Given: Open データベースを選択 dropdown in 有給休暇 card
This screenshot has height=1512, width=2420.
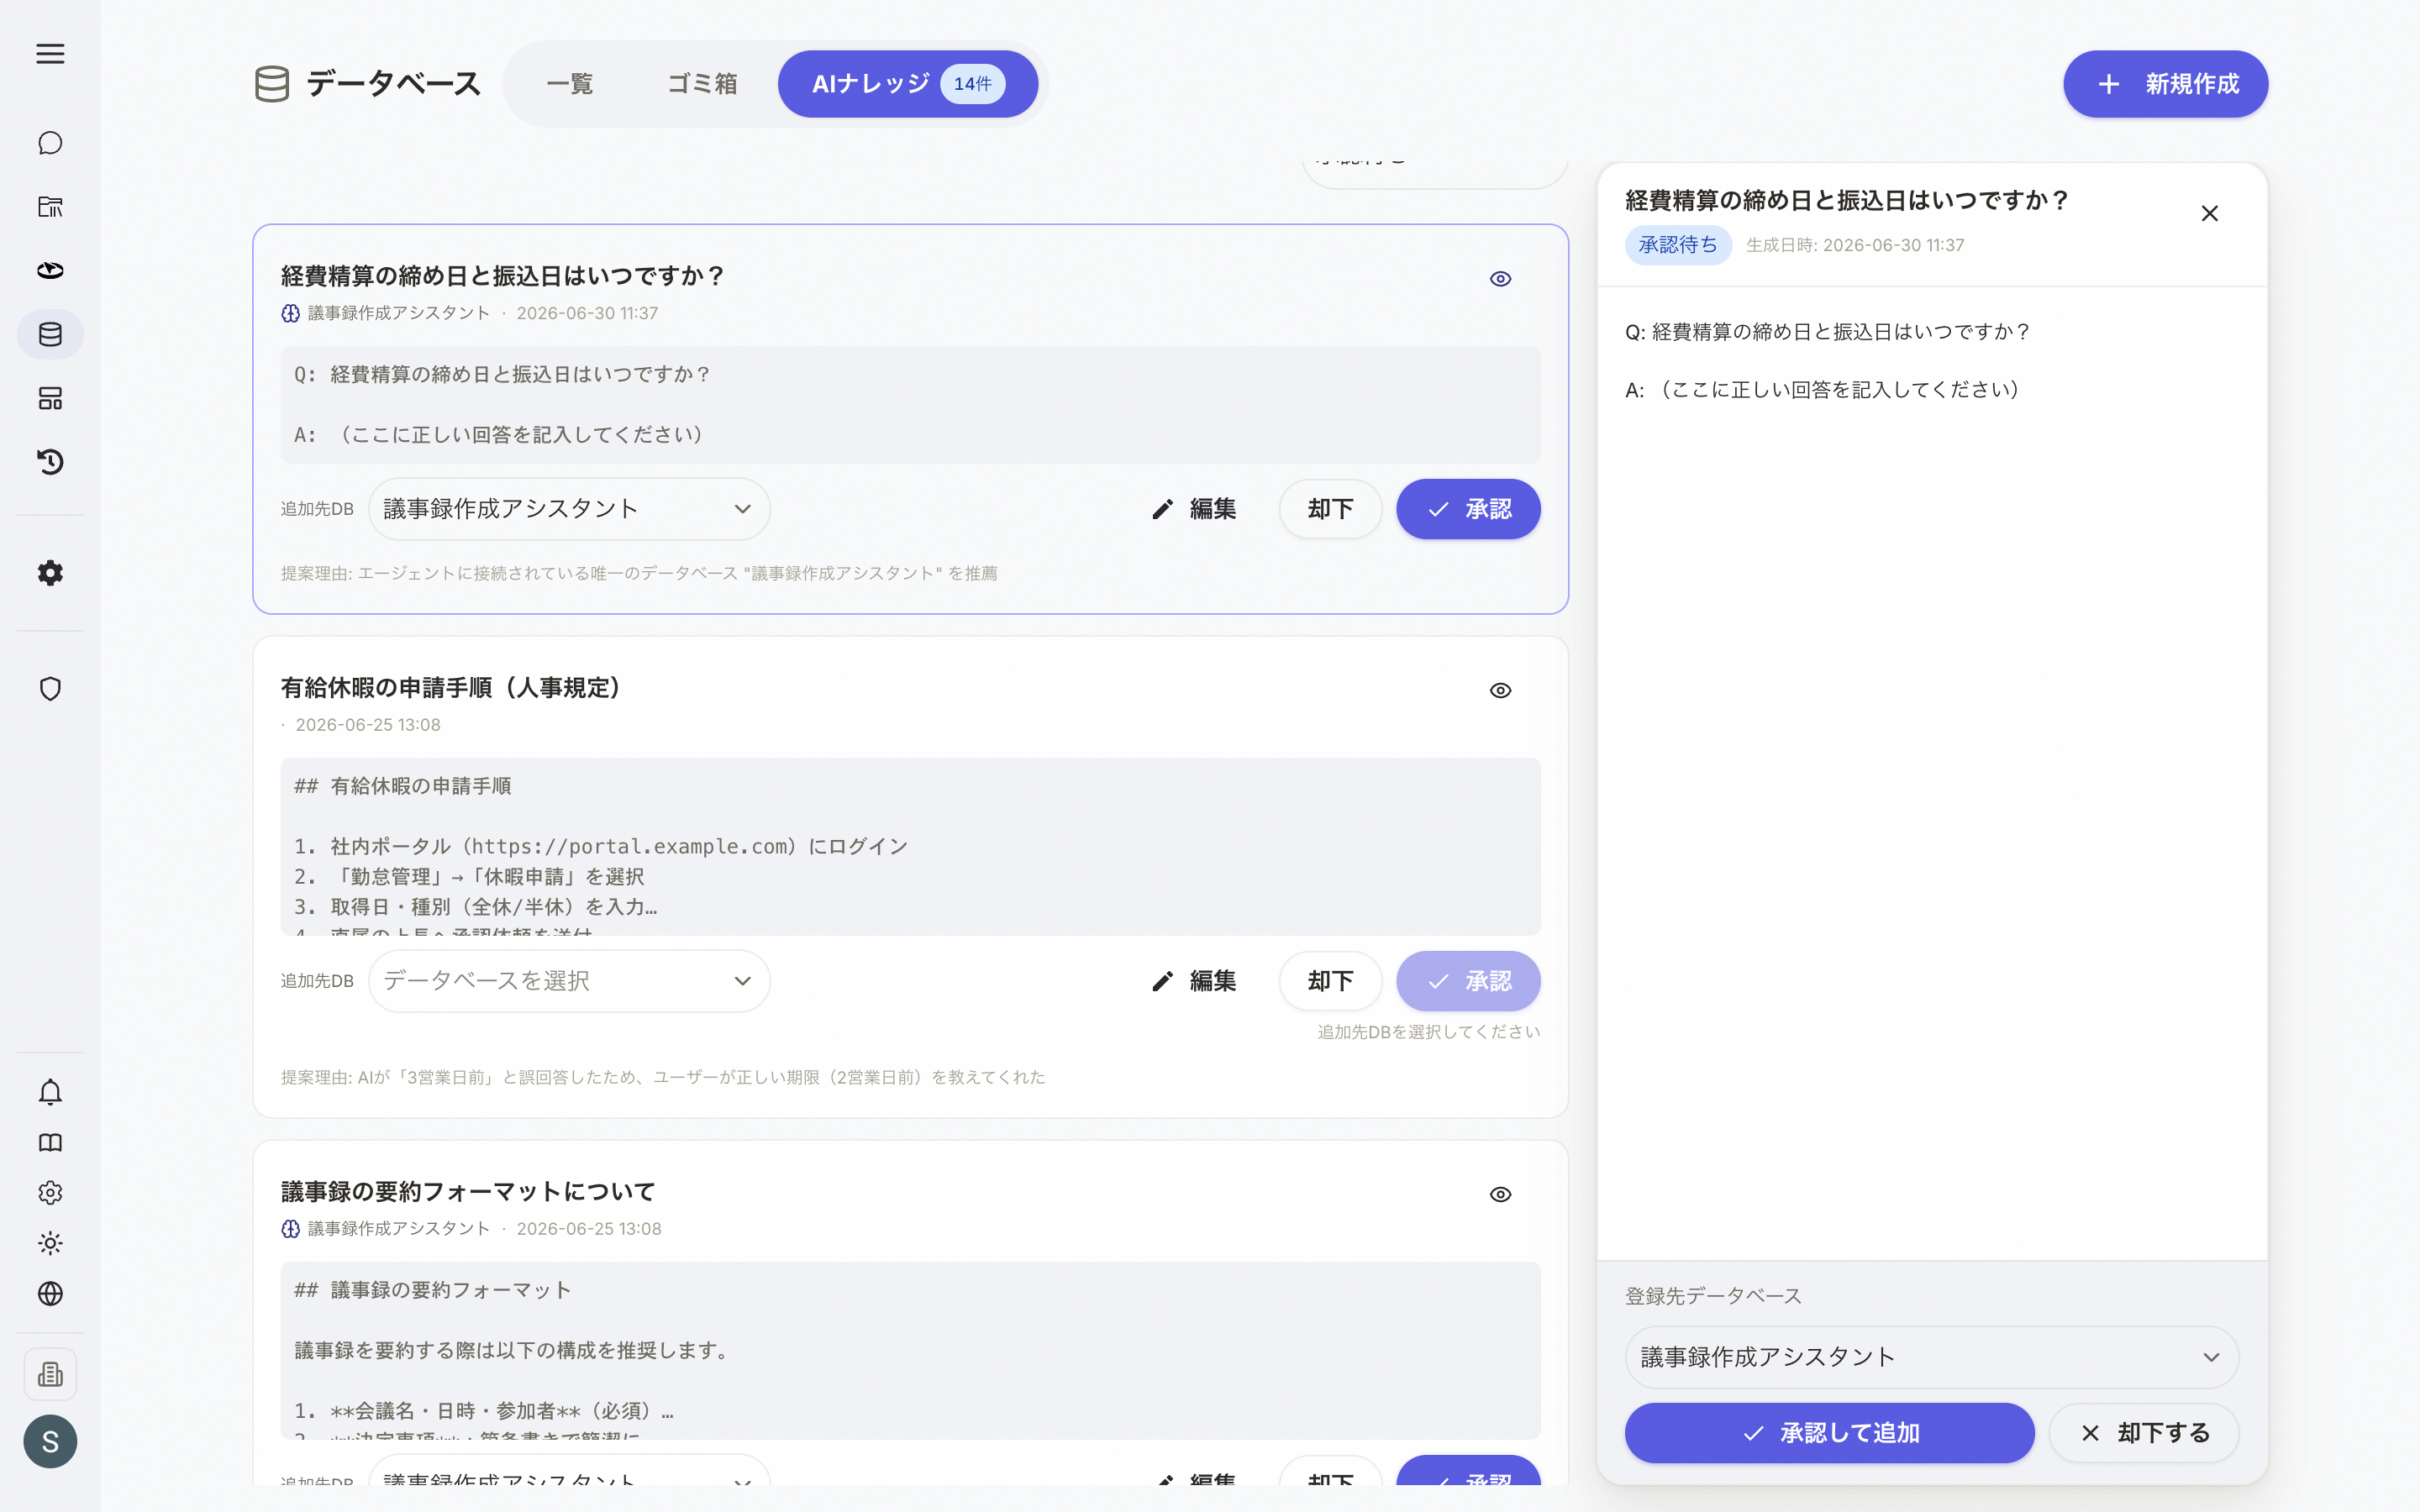Looking at the screenshot, I should [569, 981].
